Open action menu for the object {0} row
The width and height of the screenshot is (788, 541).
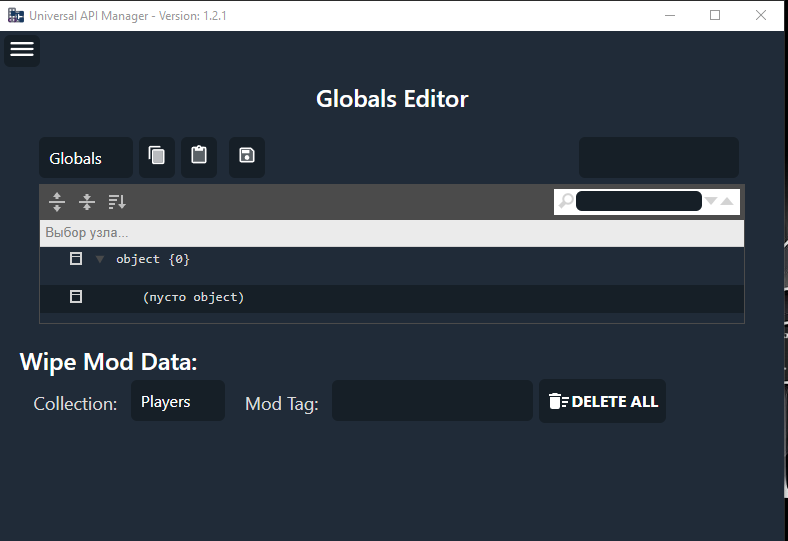click(x=76, y=259)
